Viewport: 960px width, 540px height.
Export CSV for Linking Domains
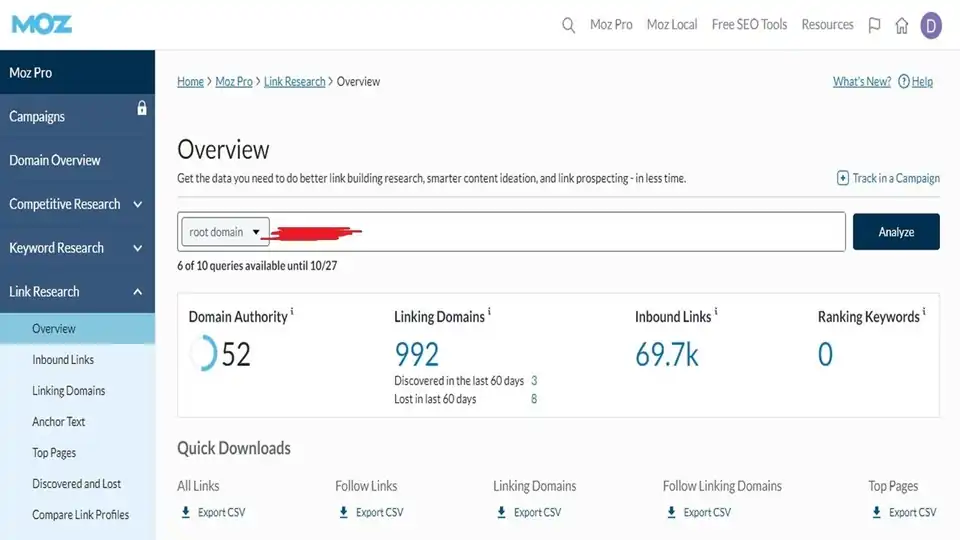(x=538, y=512)
